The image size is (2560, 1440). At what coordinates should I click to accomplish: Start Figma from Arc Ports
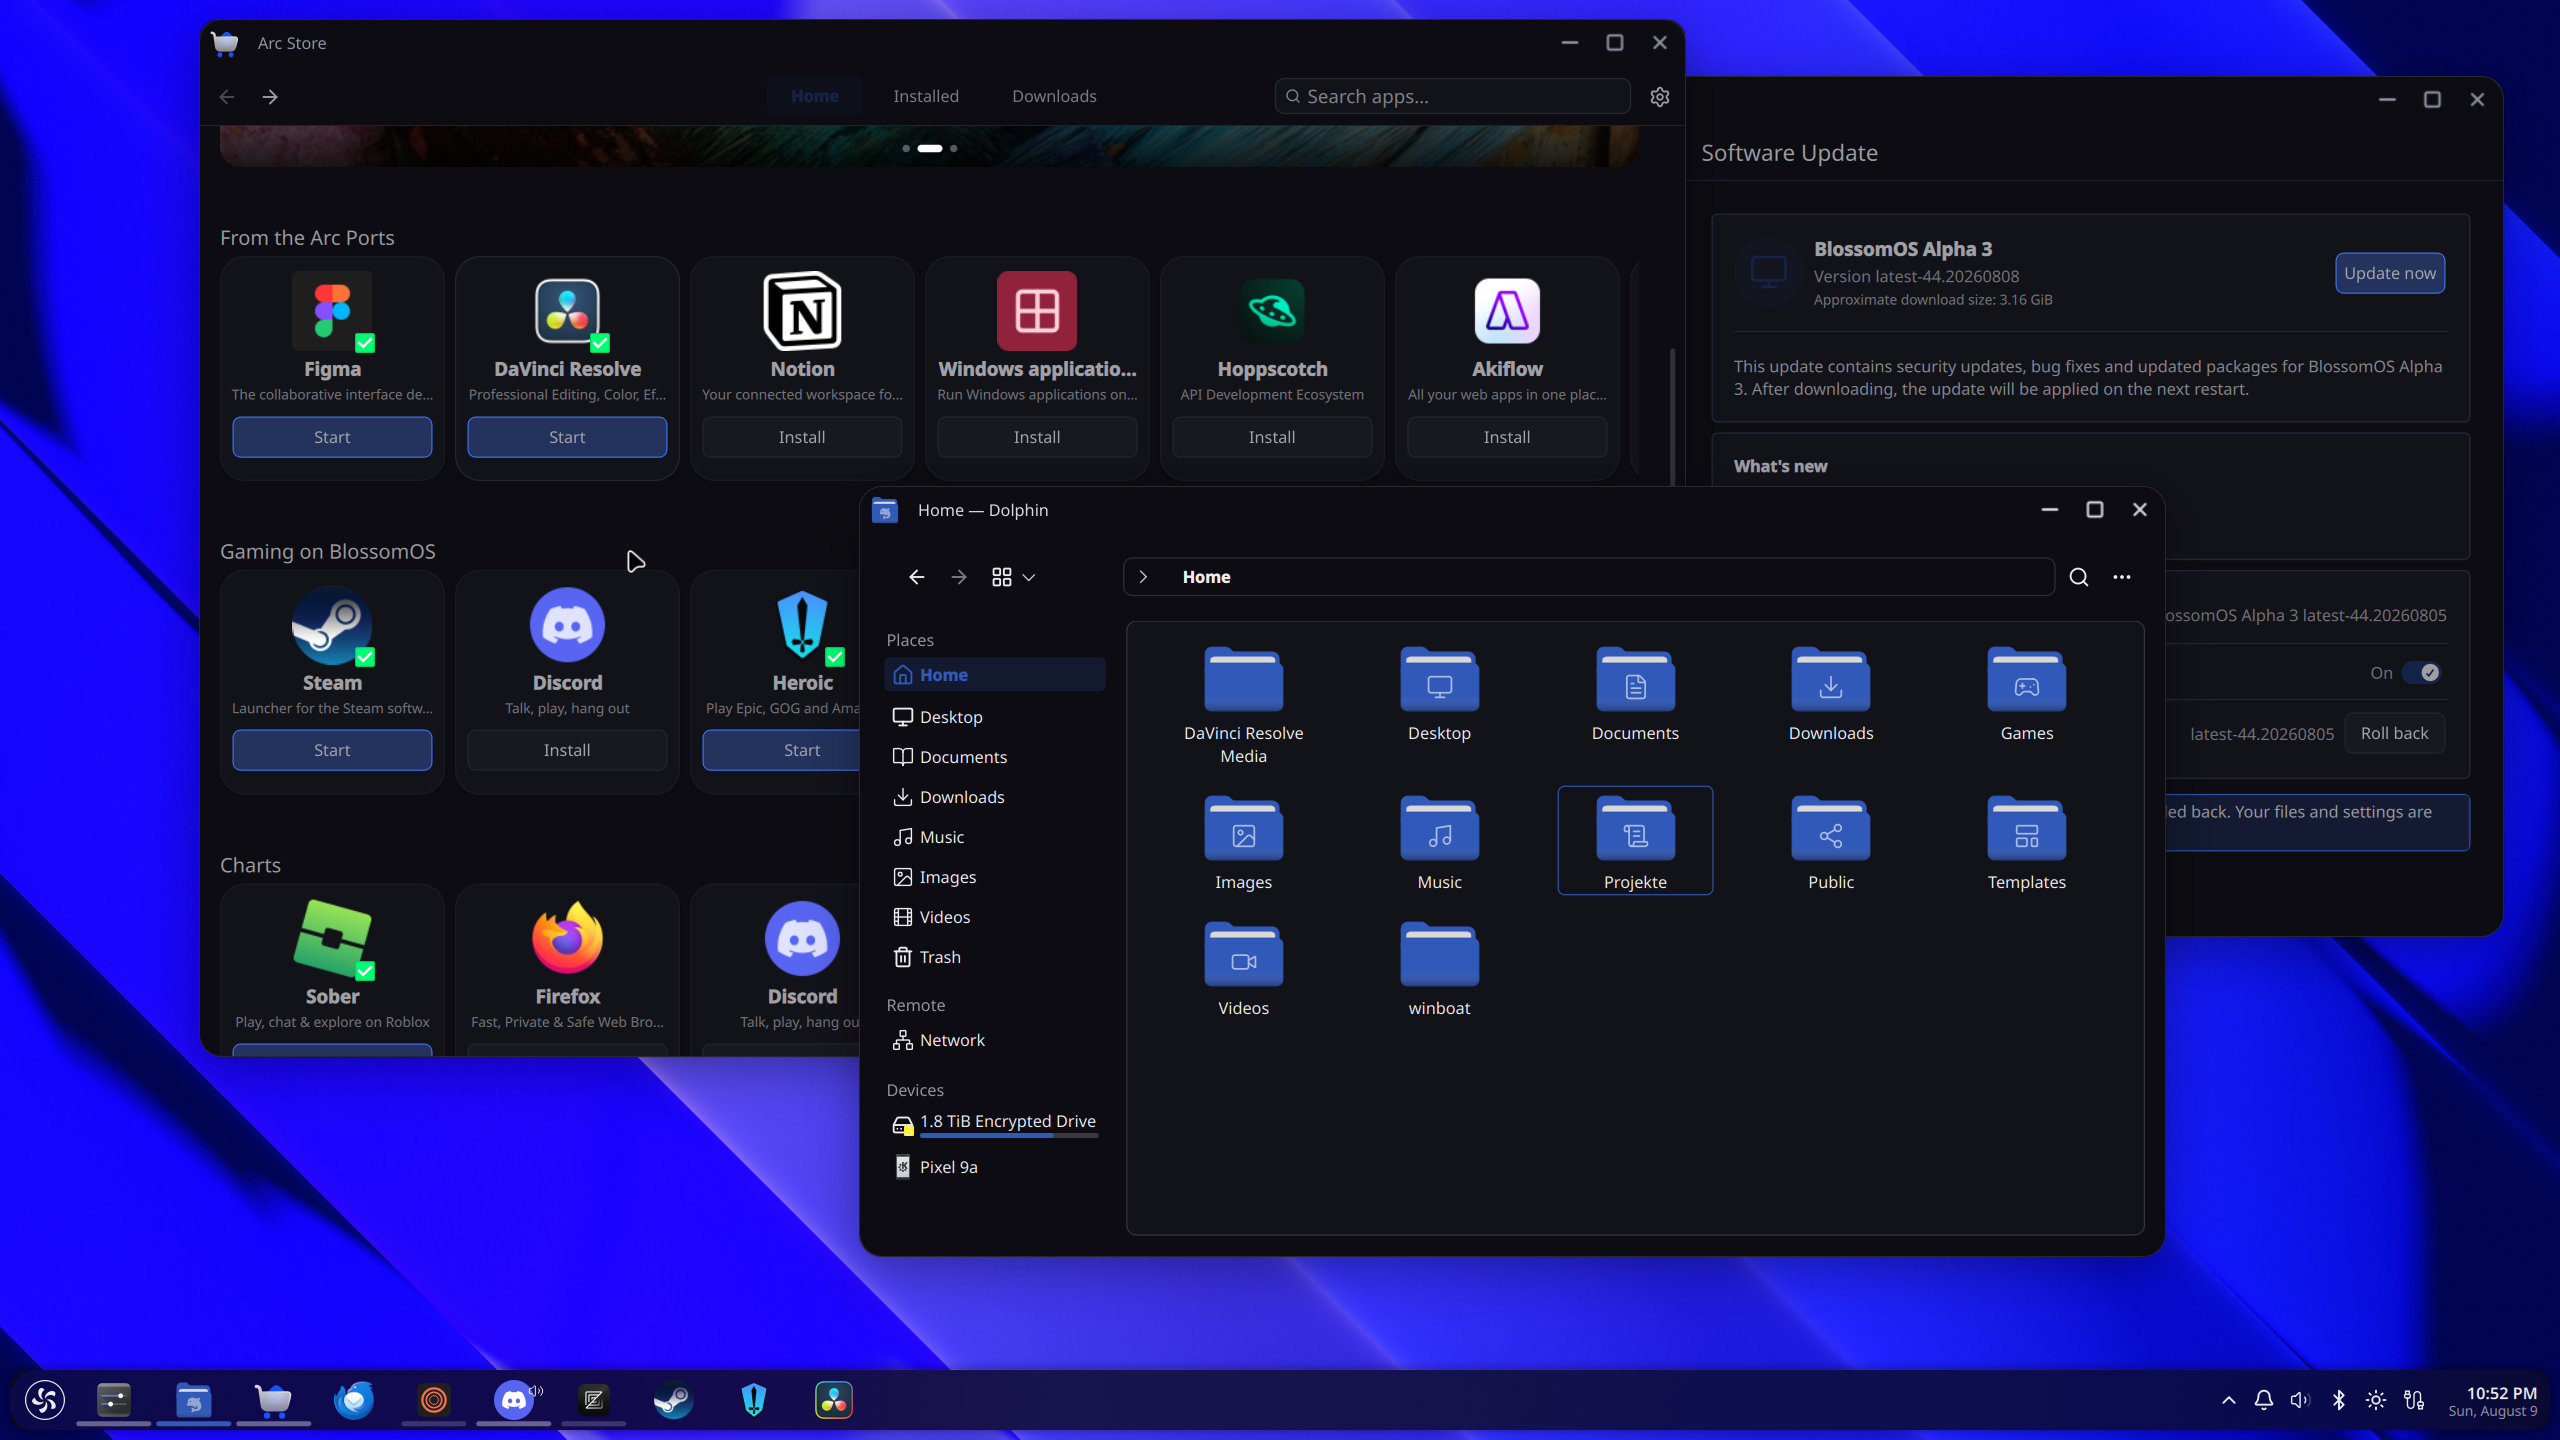coord(332,437)
